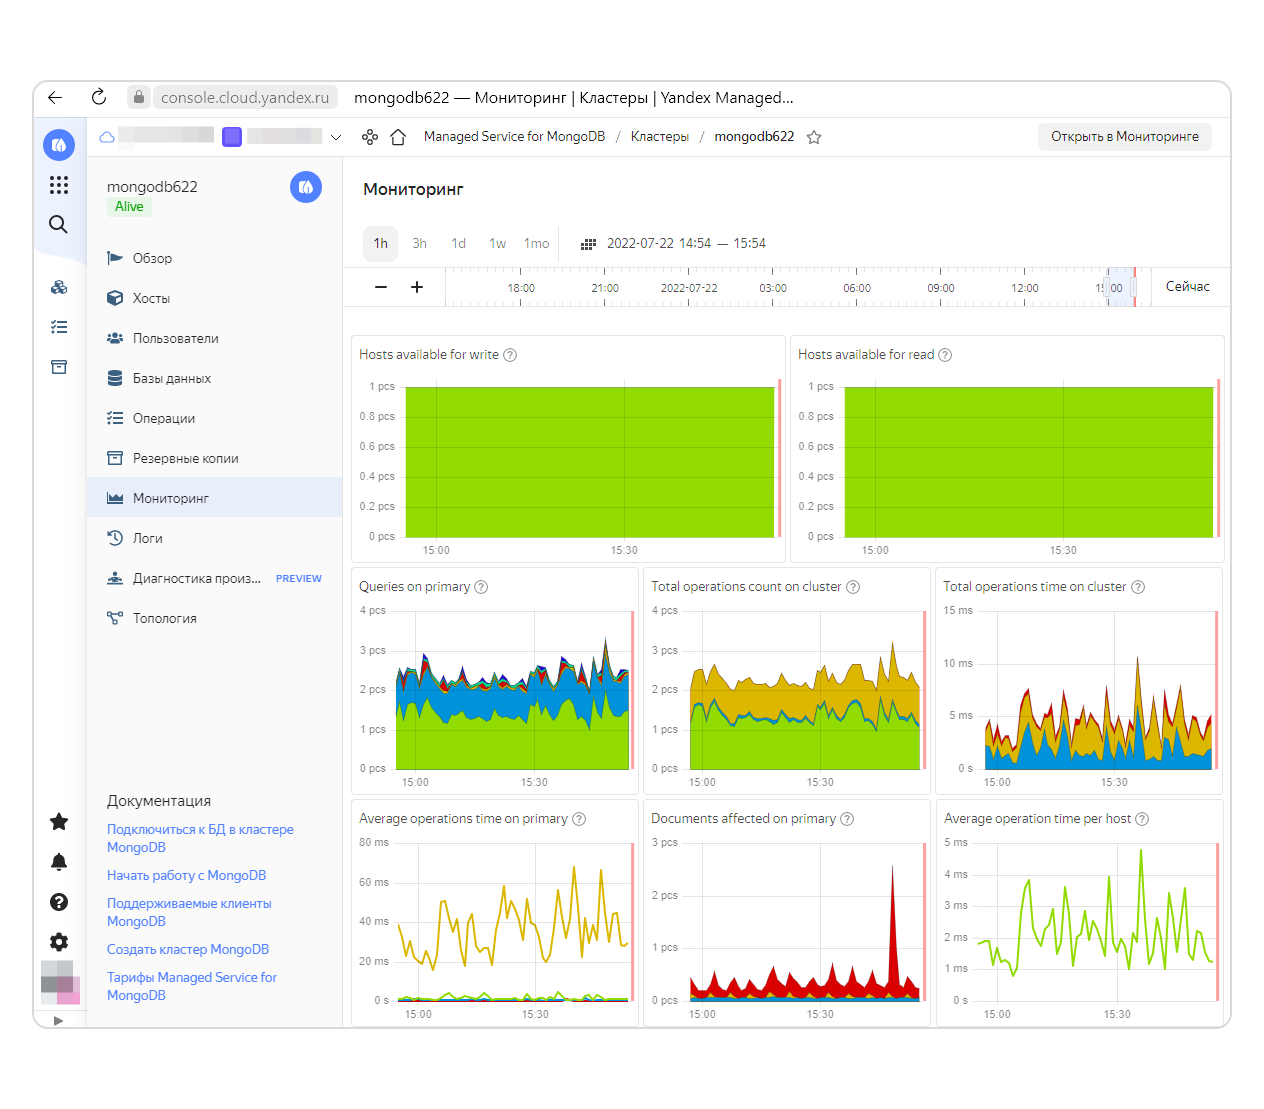Image resolution: width=1264 pixels, height=1109 pixels.
Task: Open the user avatar in left rail
Action: (60, 983)
